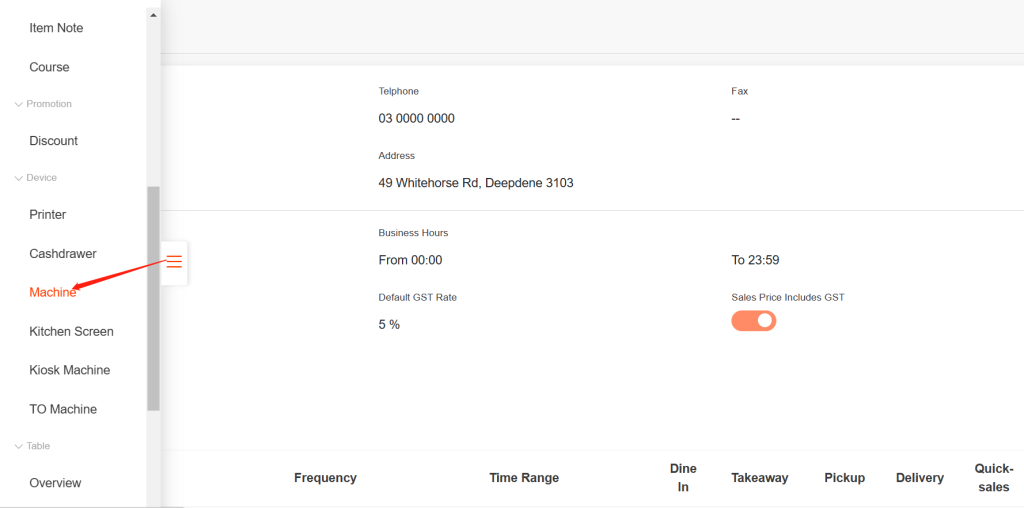Select Cashdrawer in the sidebar

[x=63, y=254]
